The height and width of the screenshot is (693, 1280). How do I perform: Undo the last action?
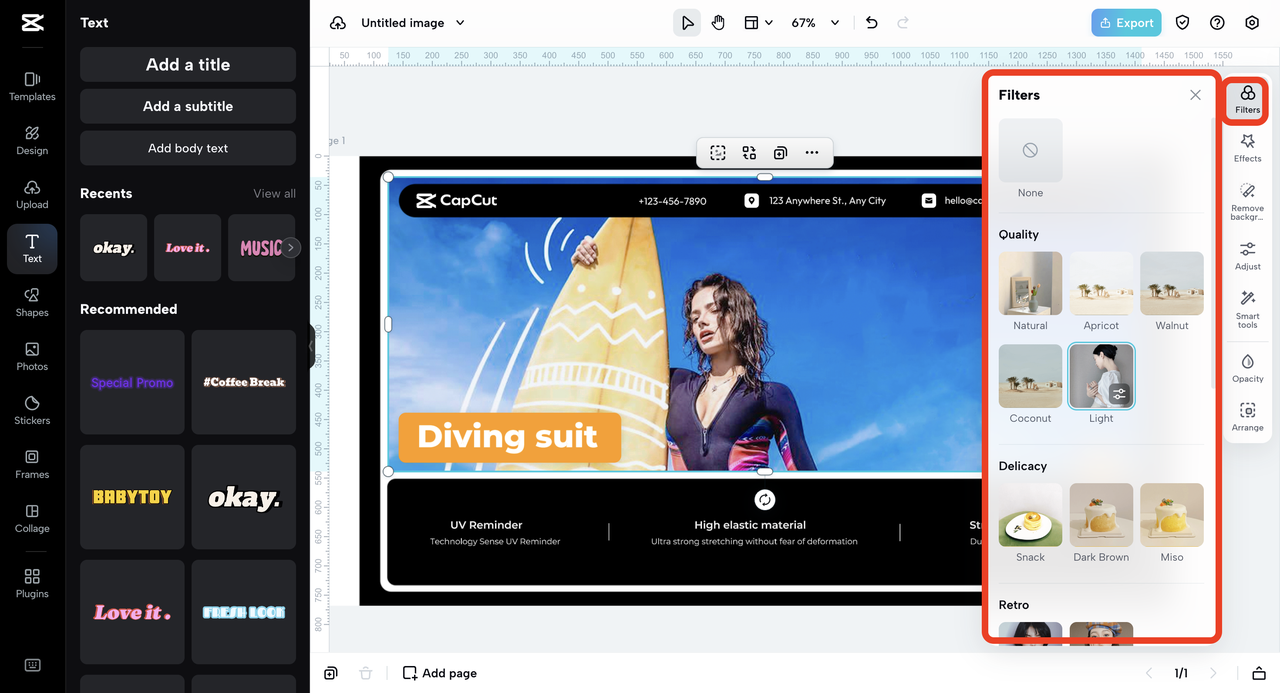tap(872, 23)
